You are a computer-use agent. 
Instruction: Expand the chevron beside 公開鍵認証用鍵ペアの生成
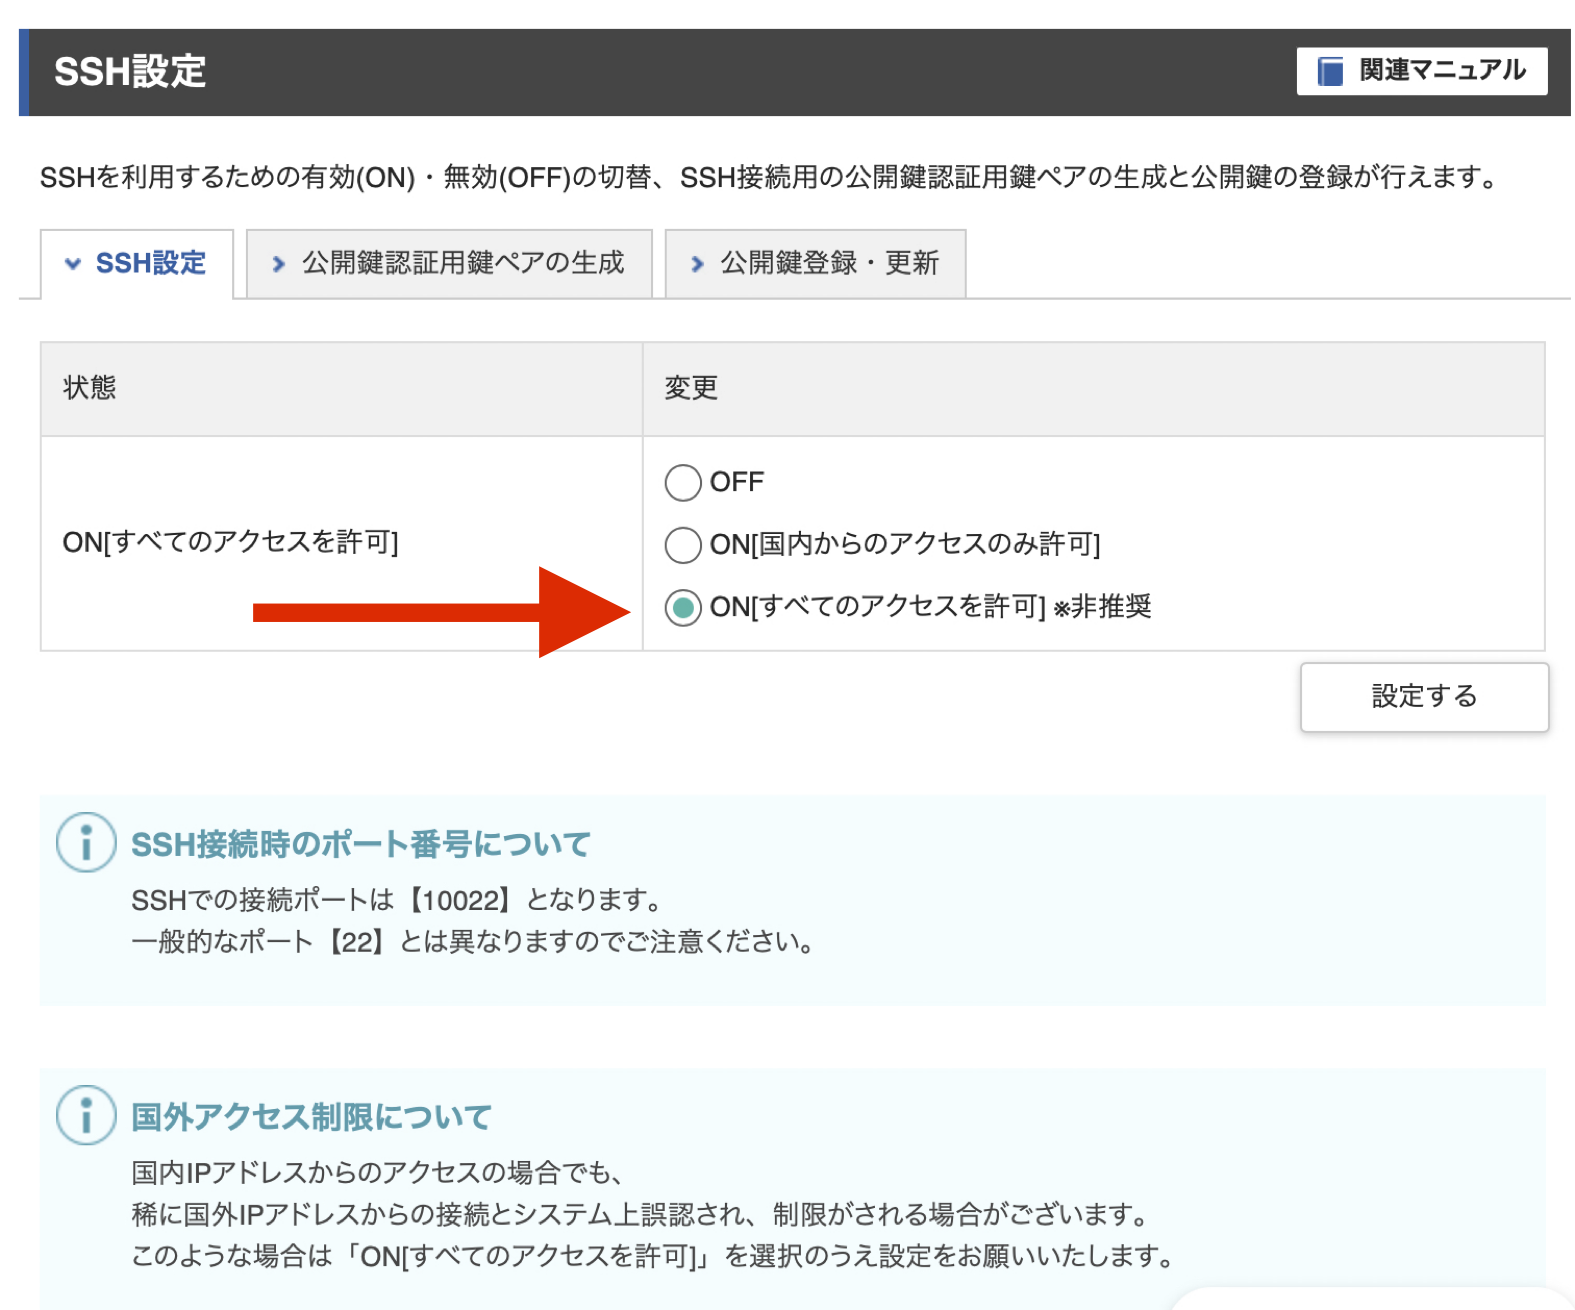(x=279, y=264)
